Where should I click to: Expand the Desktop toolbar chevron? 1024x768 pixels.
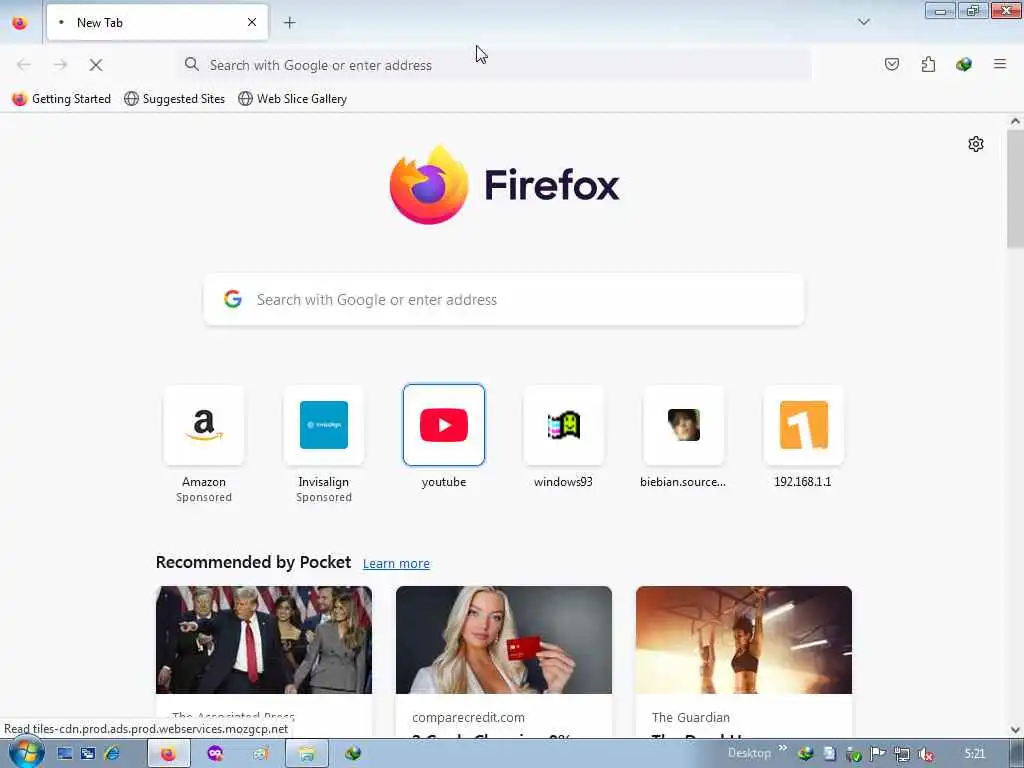(x=782, y=748)
